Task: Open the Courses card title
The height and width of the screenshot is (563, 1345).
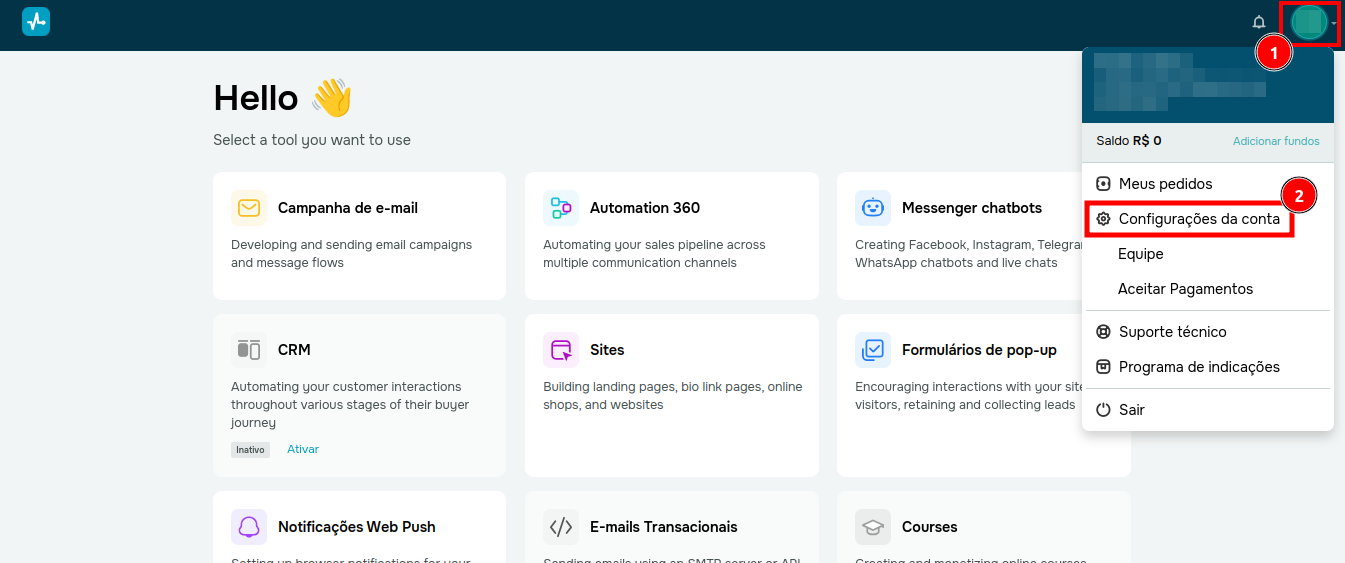Action: click(930, 527)
